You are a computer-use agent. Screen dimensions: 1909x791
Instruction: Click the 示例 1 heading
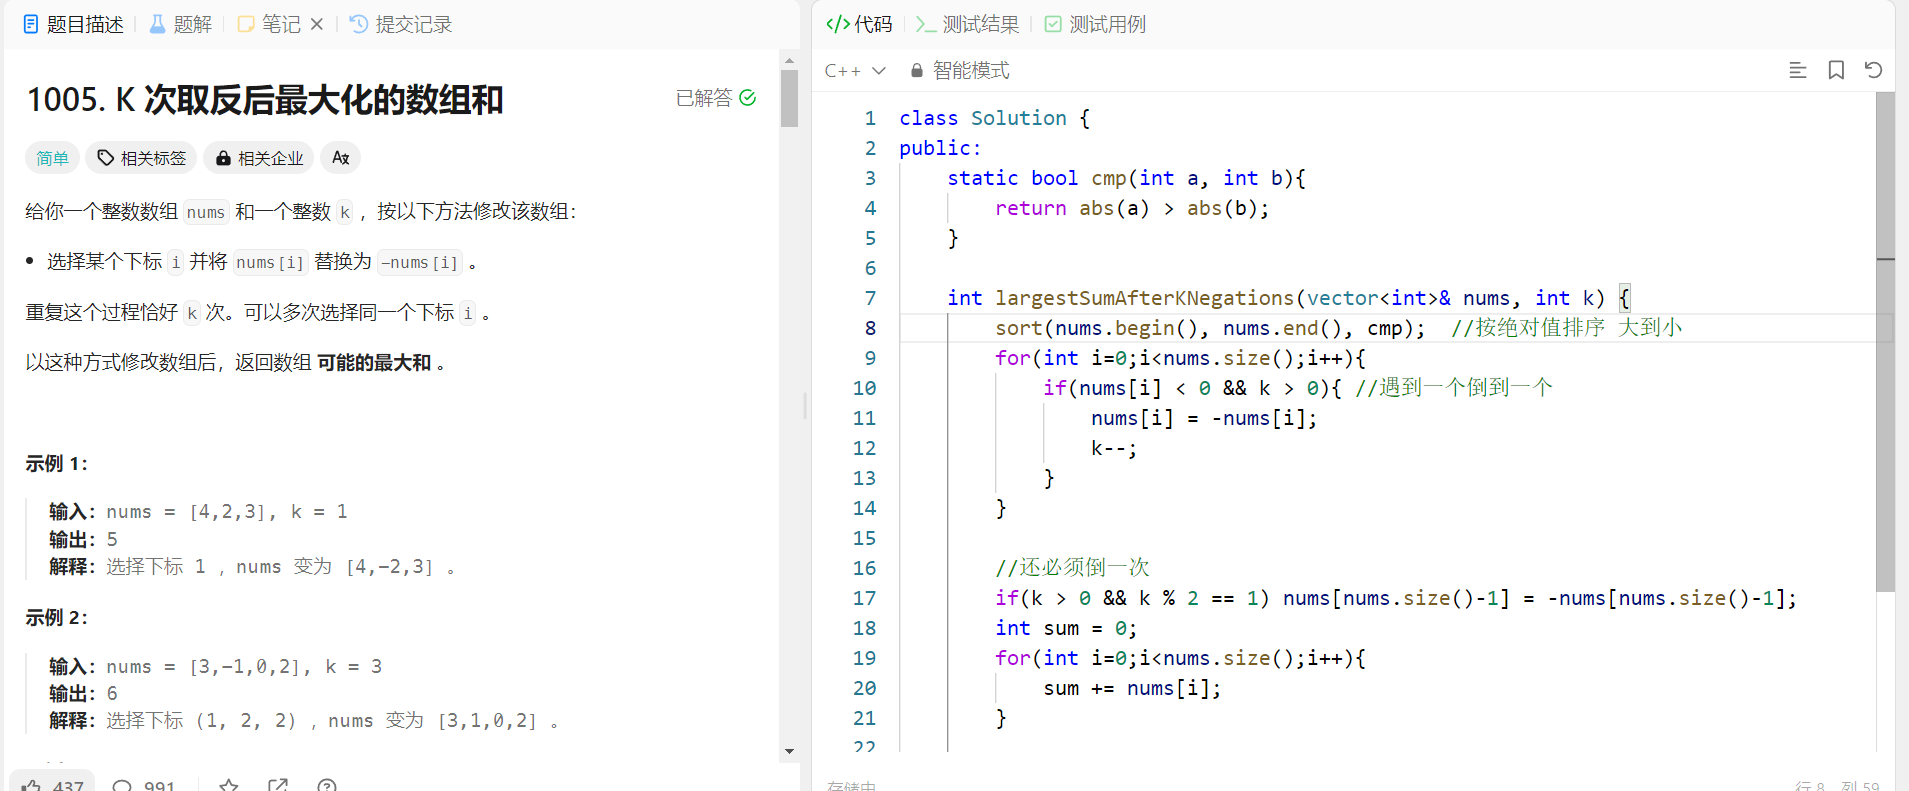[x=56, y=463]
